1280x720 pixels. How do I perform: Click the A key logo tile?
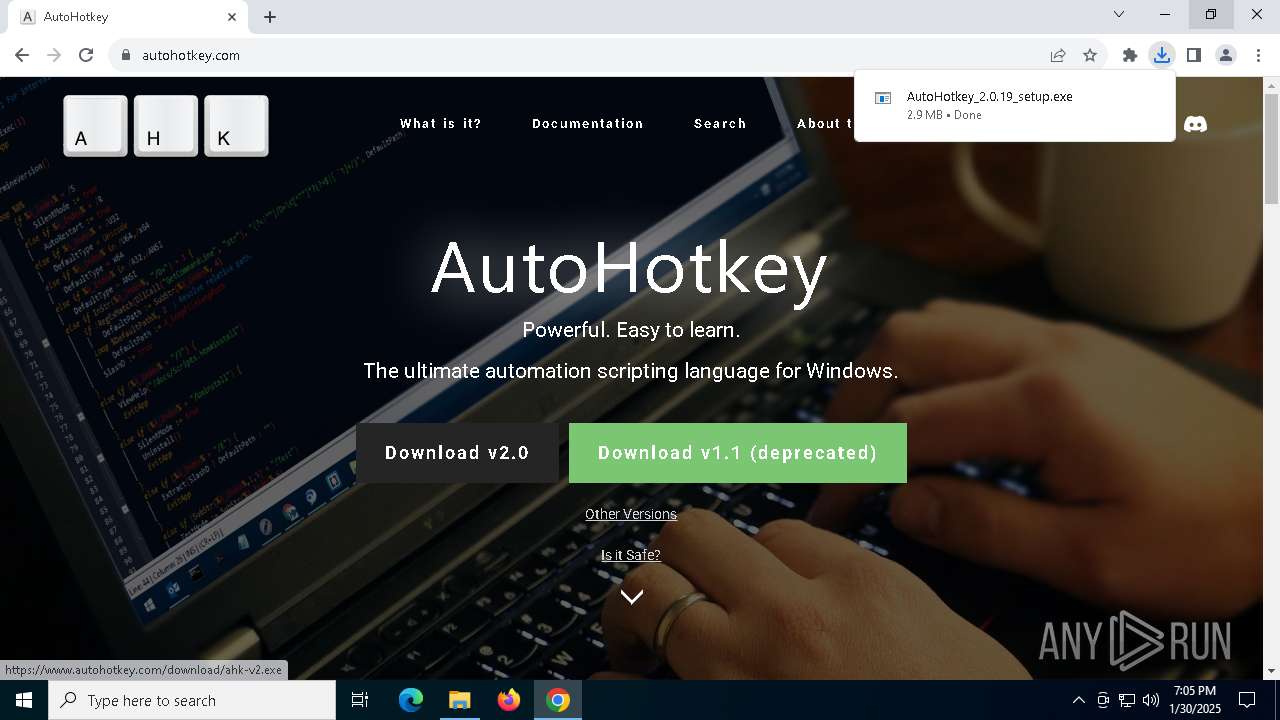click(x=95, y=126)
